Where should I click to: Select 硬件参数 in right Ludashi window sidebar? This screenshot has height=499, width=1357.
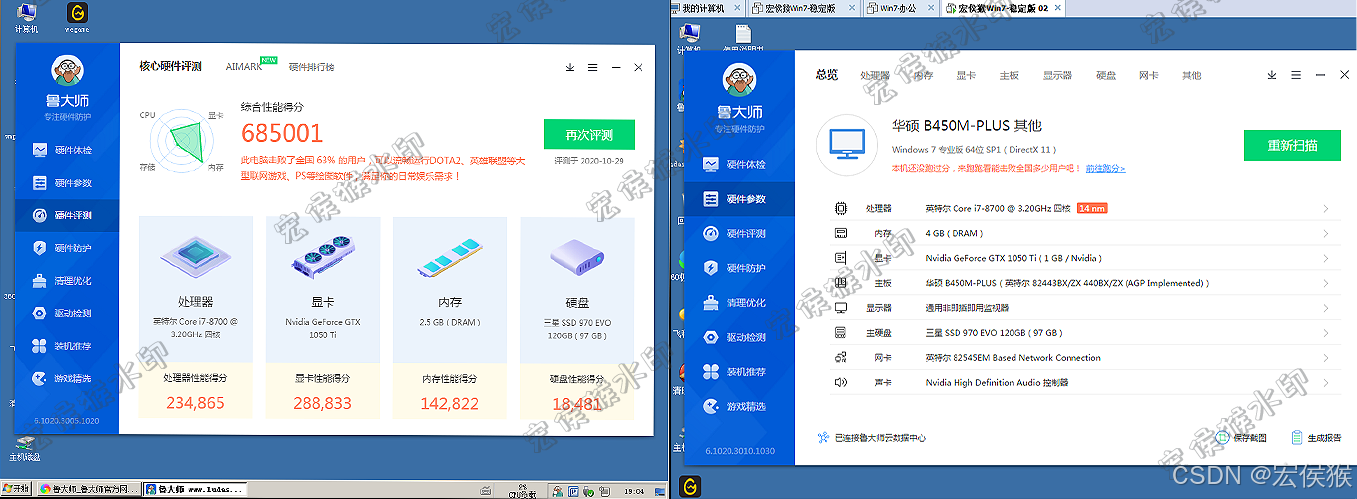739,199
